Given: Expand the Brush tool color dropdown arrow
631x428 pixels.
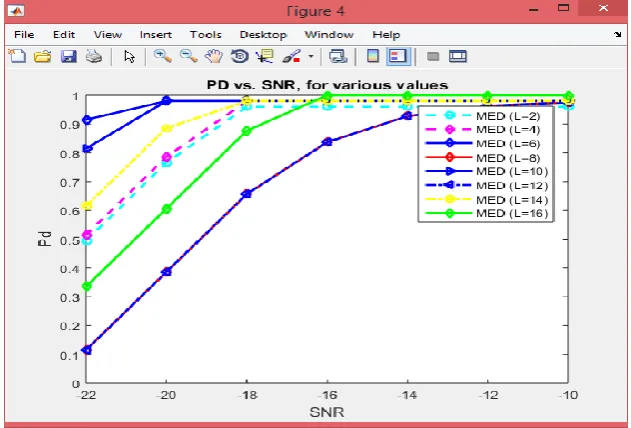Looking at the screenshot, I should (311, 56).
